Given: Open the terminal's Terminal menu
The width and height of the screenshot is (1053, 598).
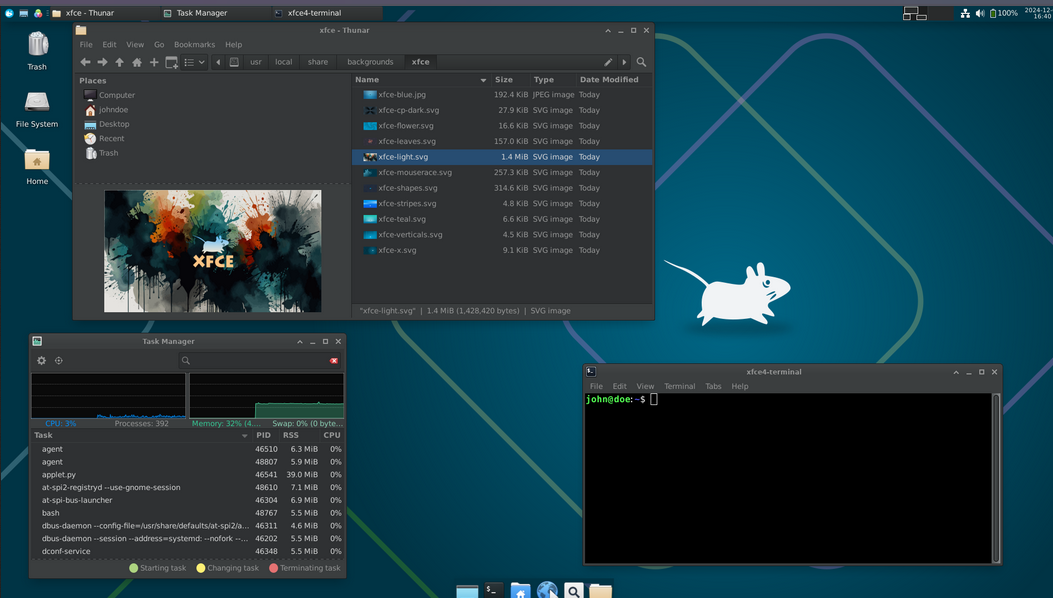Looking at the screenshot, I should tap(680, 386).
